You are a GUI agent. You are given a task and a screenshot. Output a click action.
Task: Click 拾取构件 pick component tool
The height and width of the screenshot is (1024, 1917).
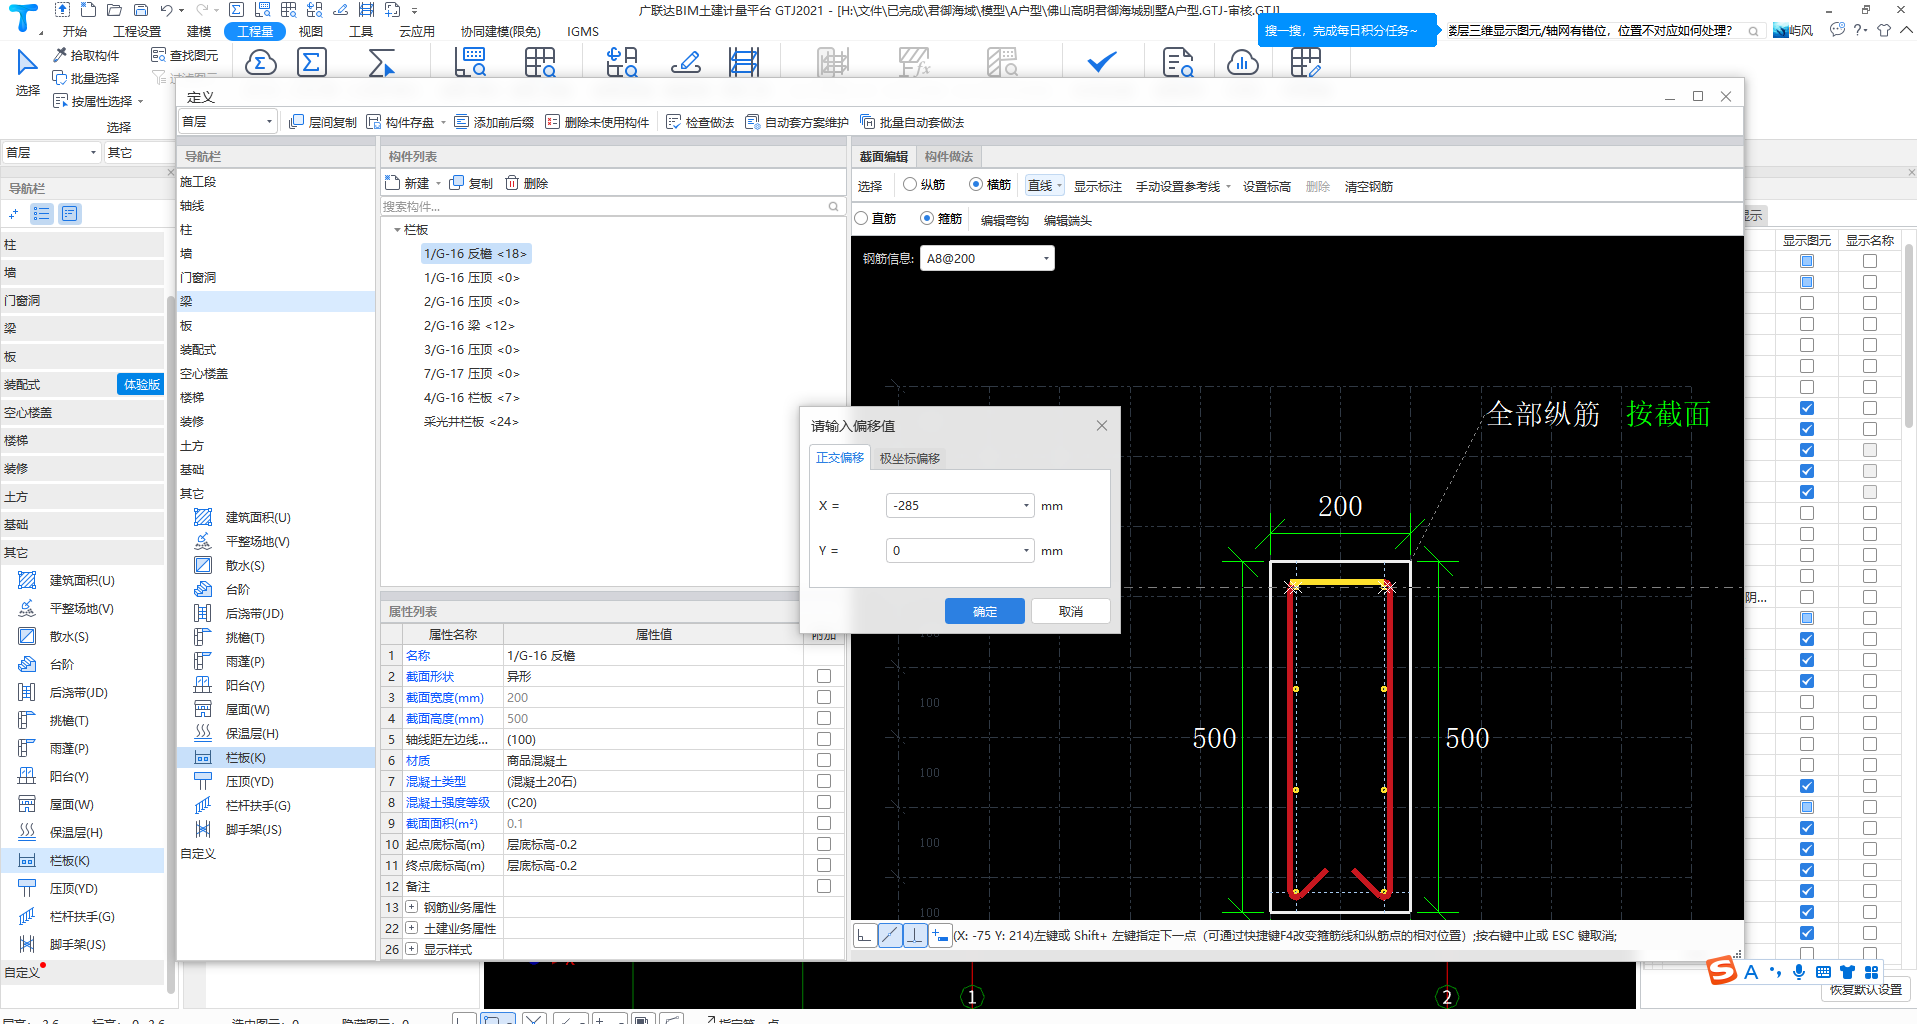pos(86,55)
